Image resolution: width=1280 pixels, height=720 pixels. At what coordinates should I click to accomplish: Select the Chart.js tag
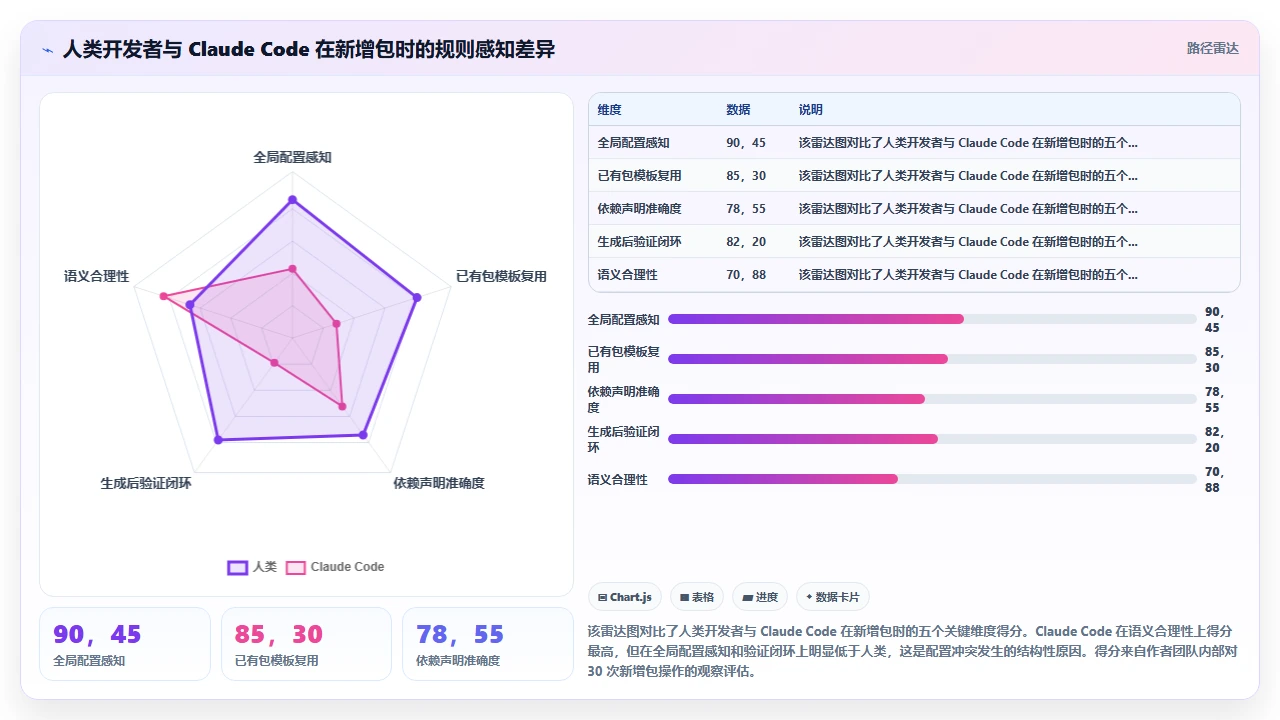[x=625, y=597]
